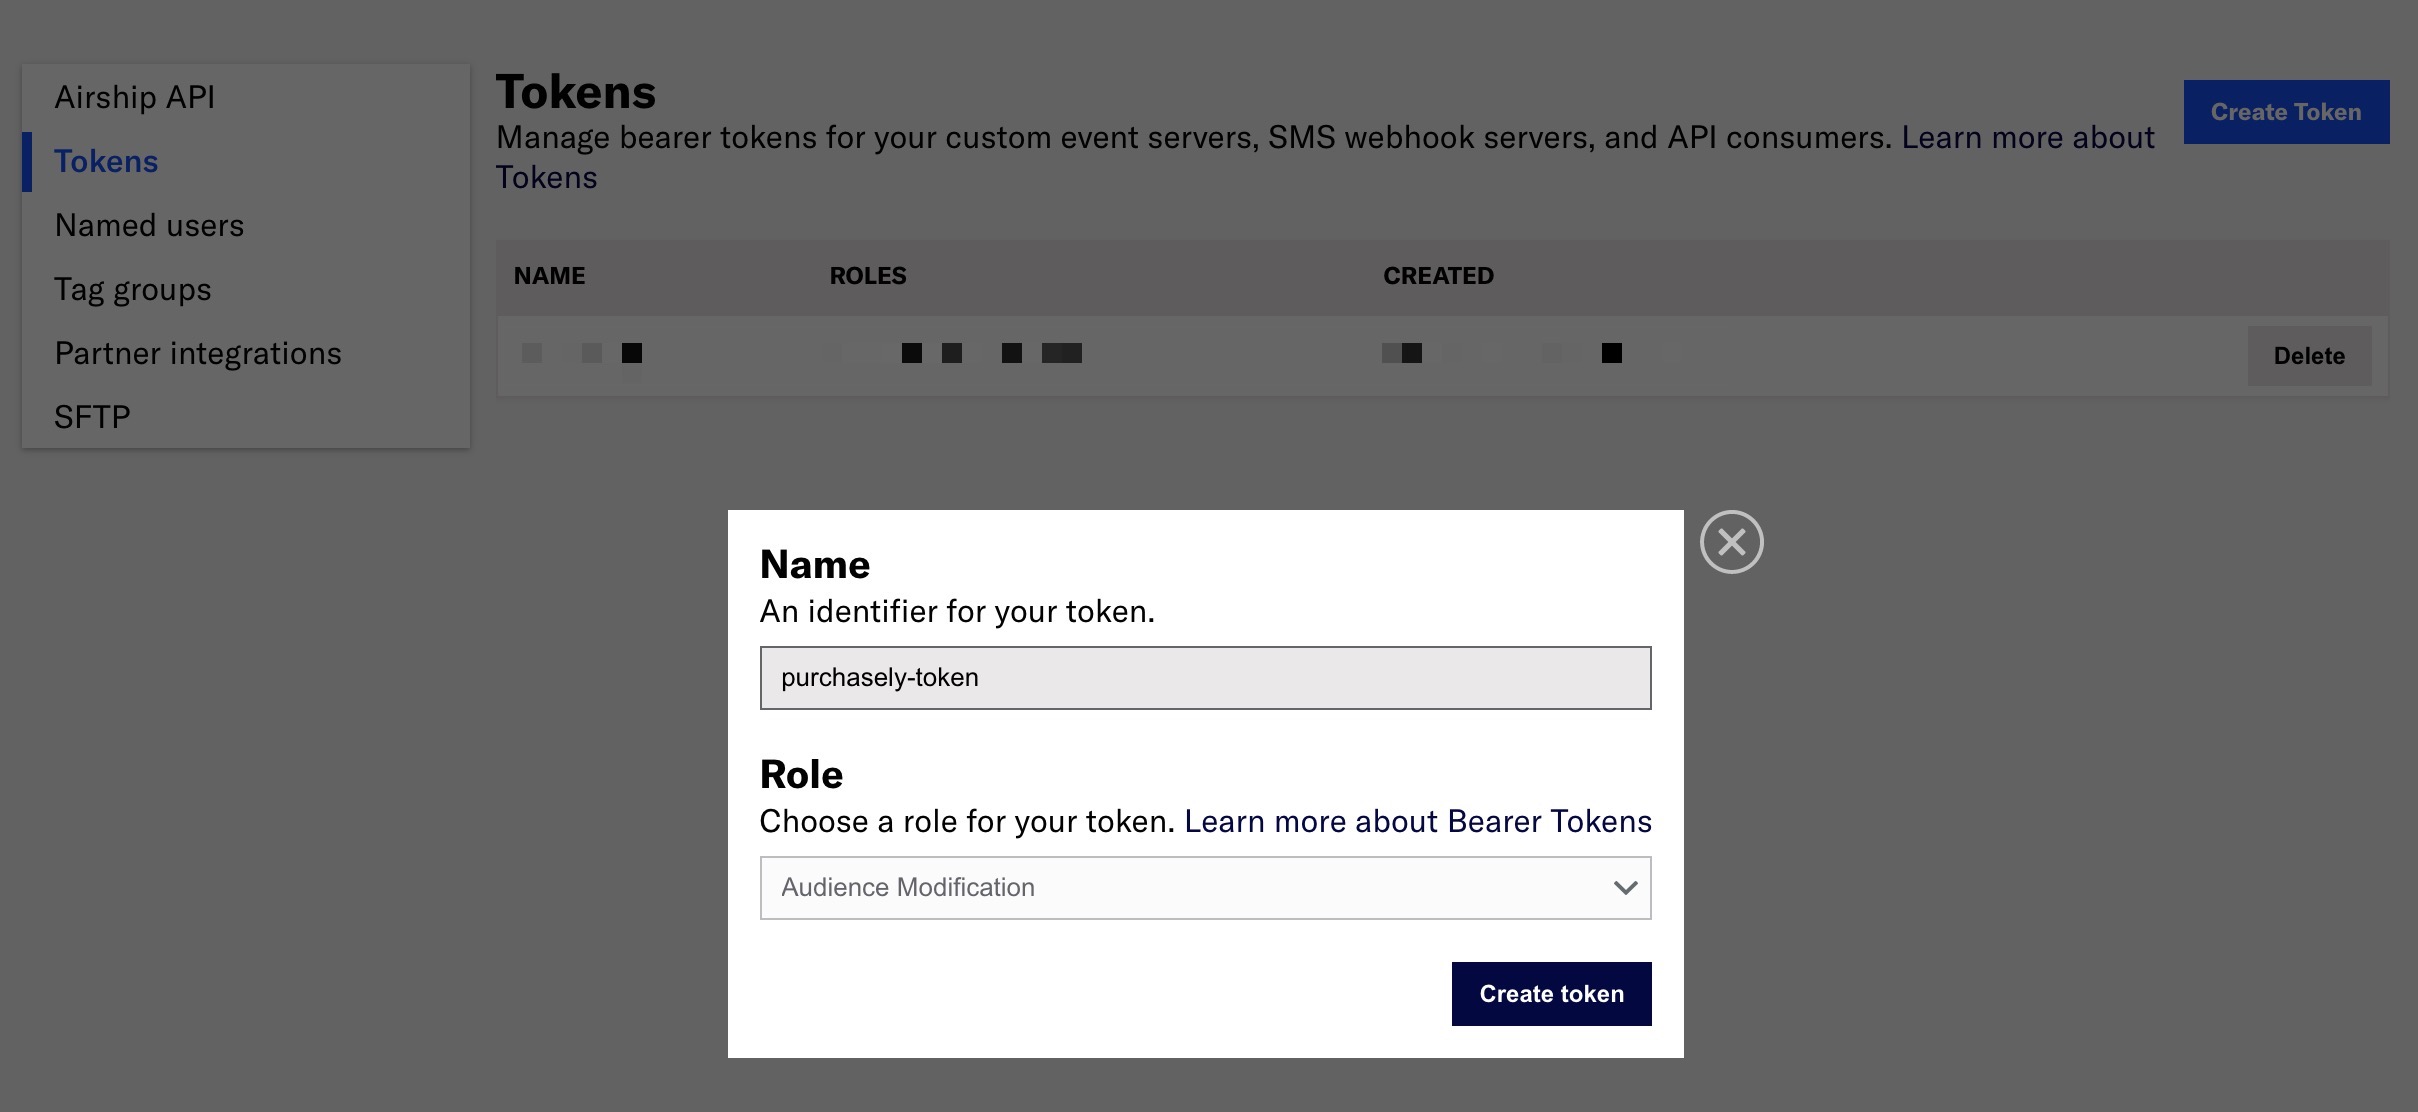Close the token creation dialog
Viewport: 2418px width, 1112px height.
1731,542
